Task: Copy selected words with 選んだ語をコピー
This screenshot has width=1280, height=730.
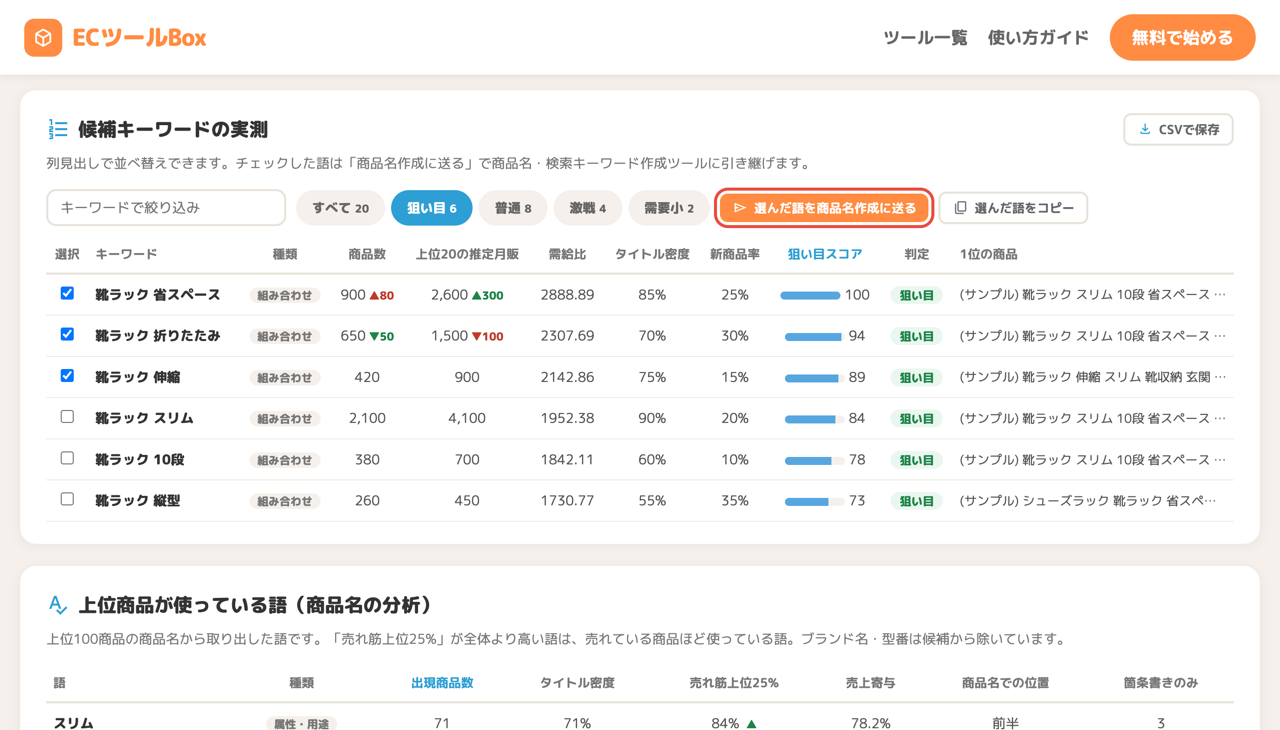Action: coord(1013,208)
